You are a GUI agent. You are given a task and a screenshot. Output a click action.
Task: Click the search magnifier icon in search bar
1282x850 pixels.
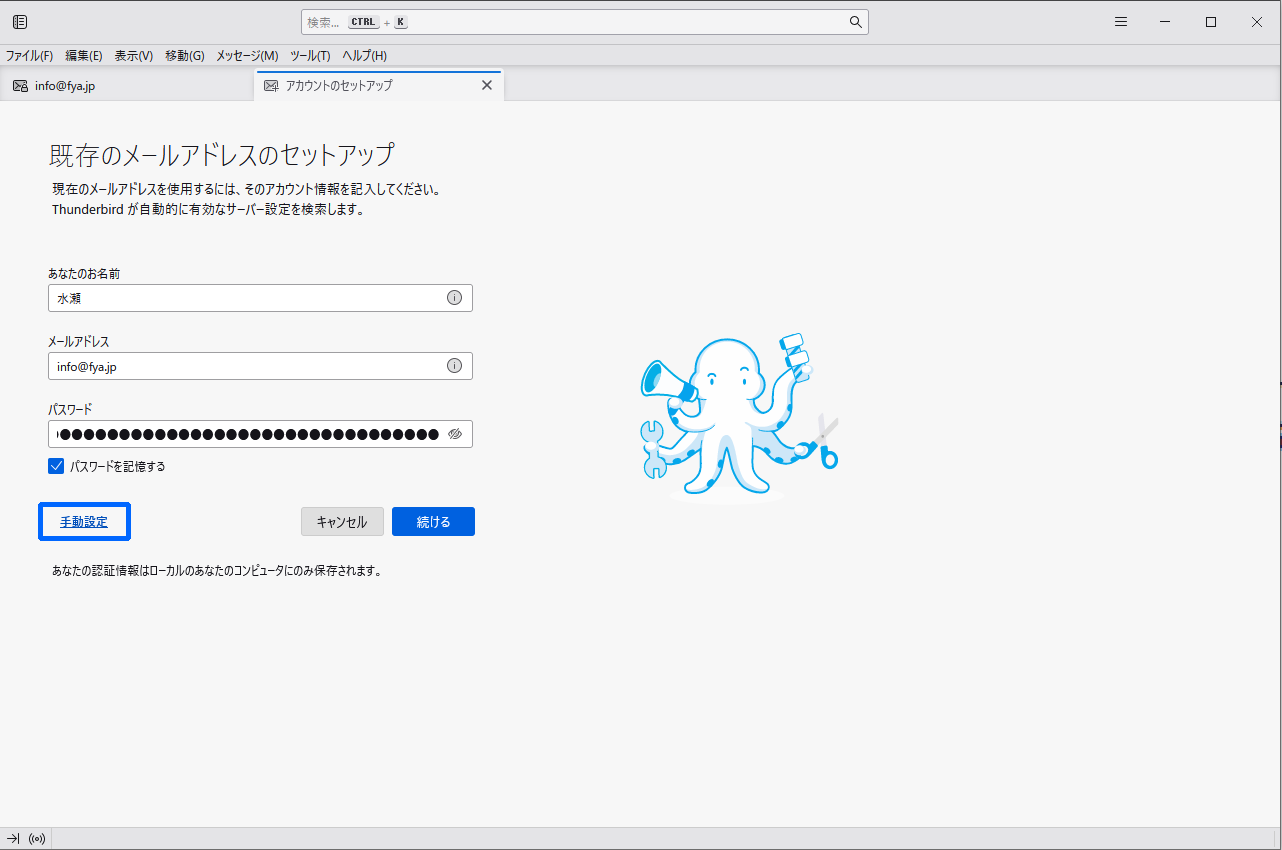(x=855, y=22)
